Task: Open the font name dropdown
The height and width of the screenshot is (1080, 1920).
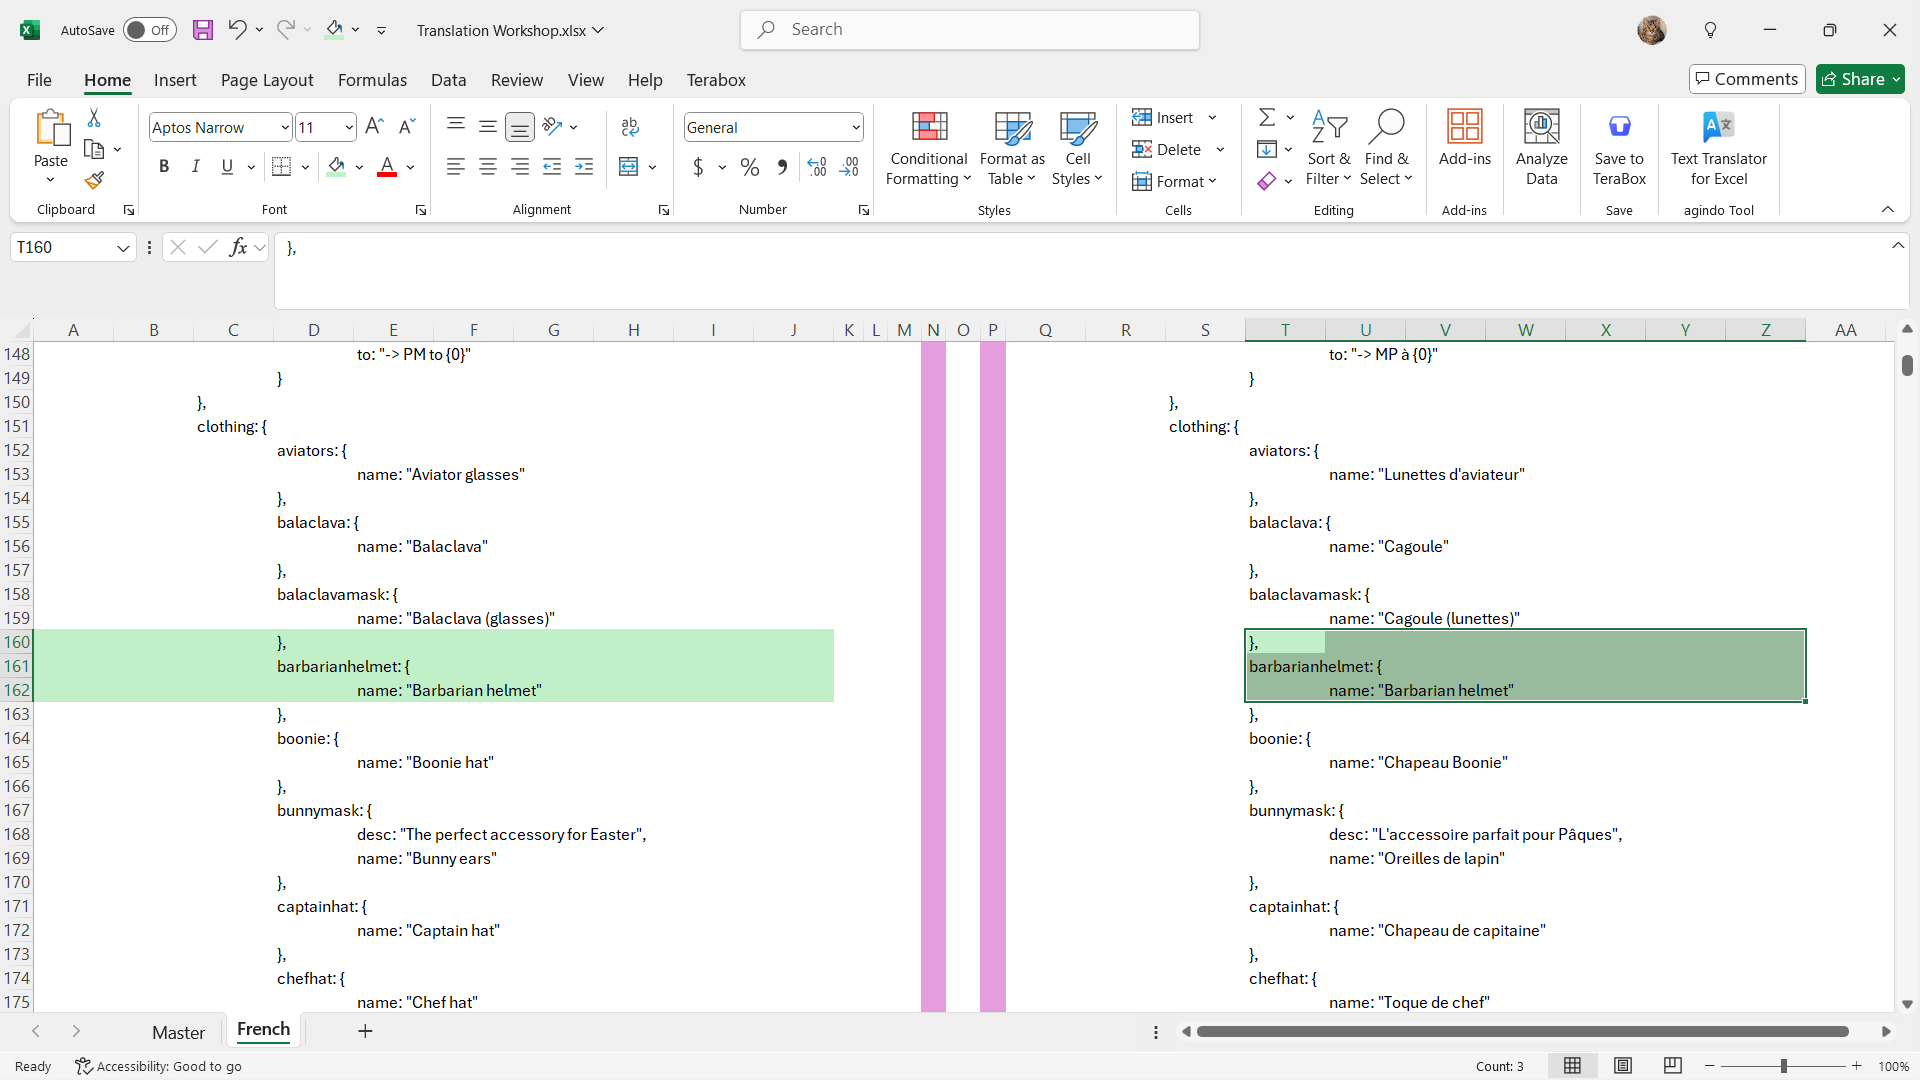Action: 284,128
